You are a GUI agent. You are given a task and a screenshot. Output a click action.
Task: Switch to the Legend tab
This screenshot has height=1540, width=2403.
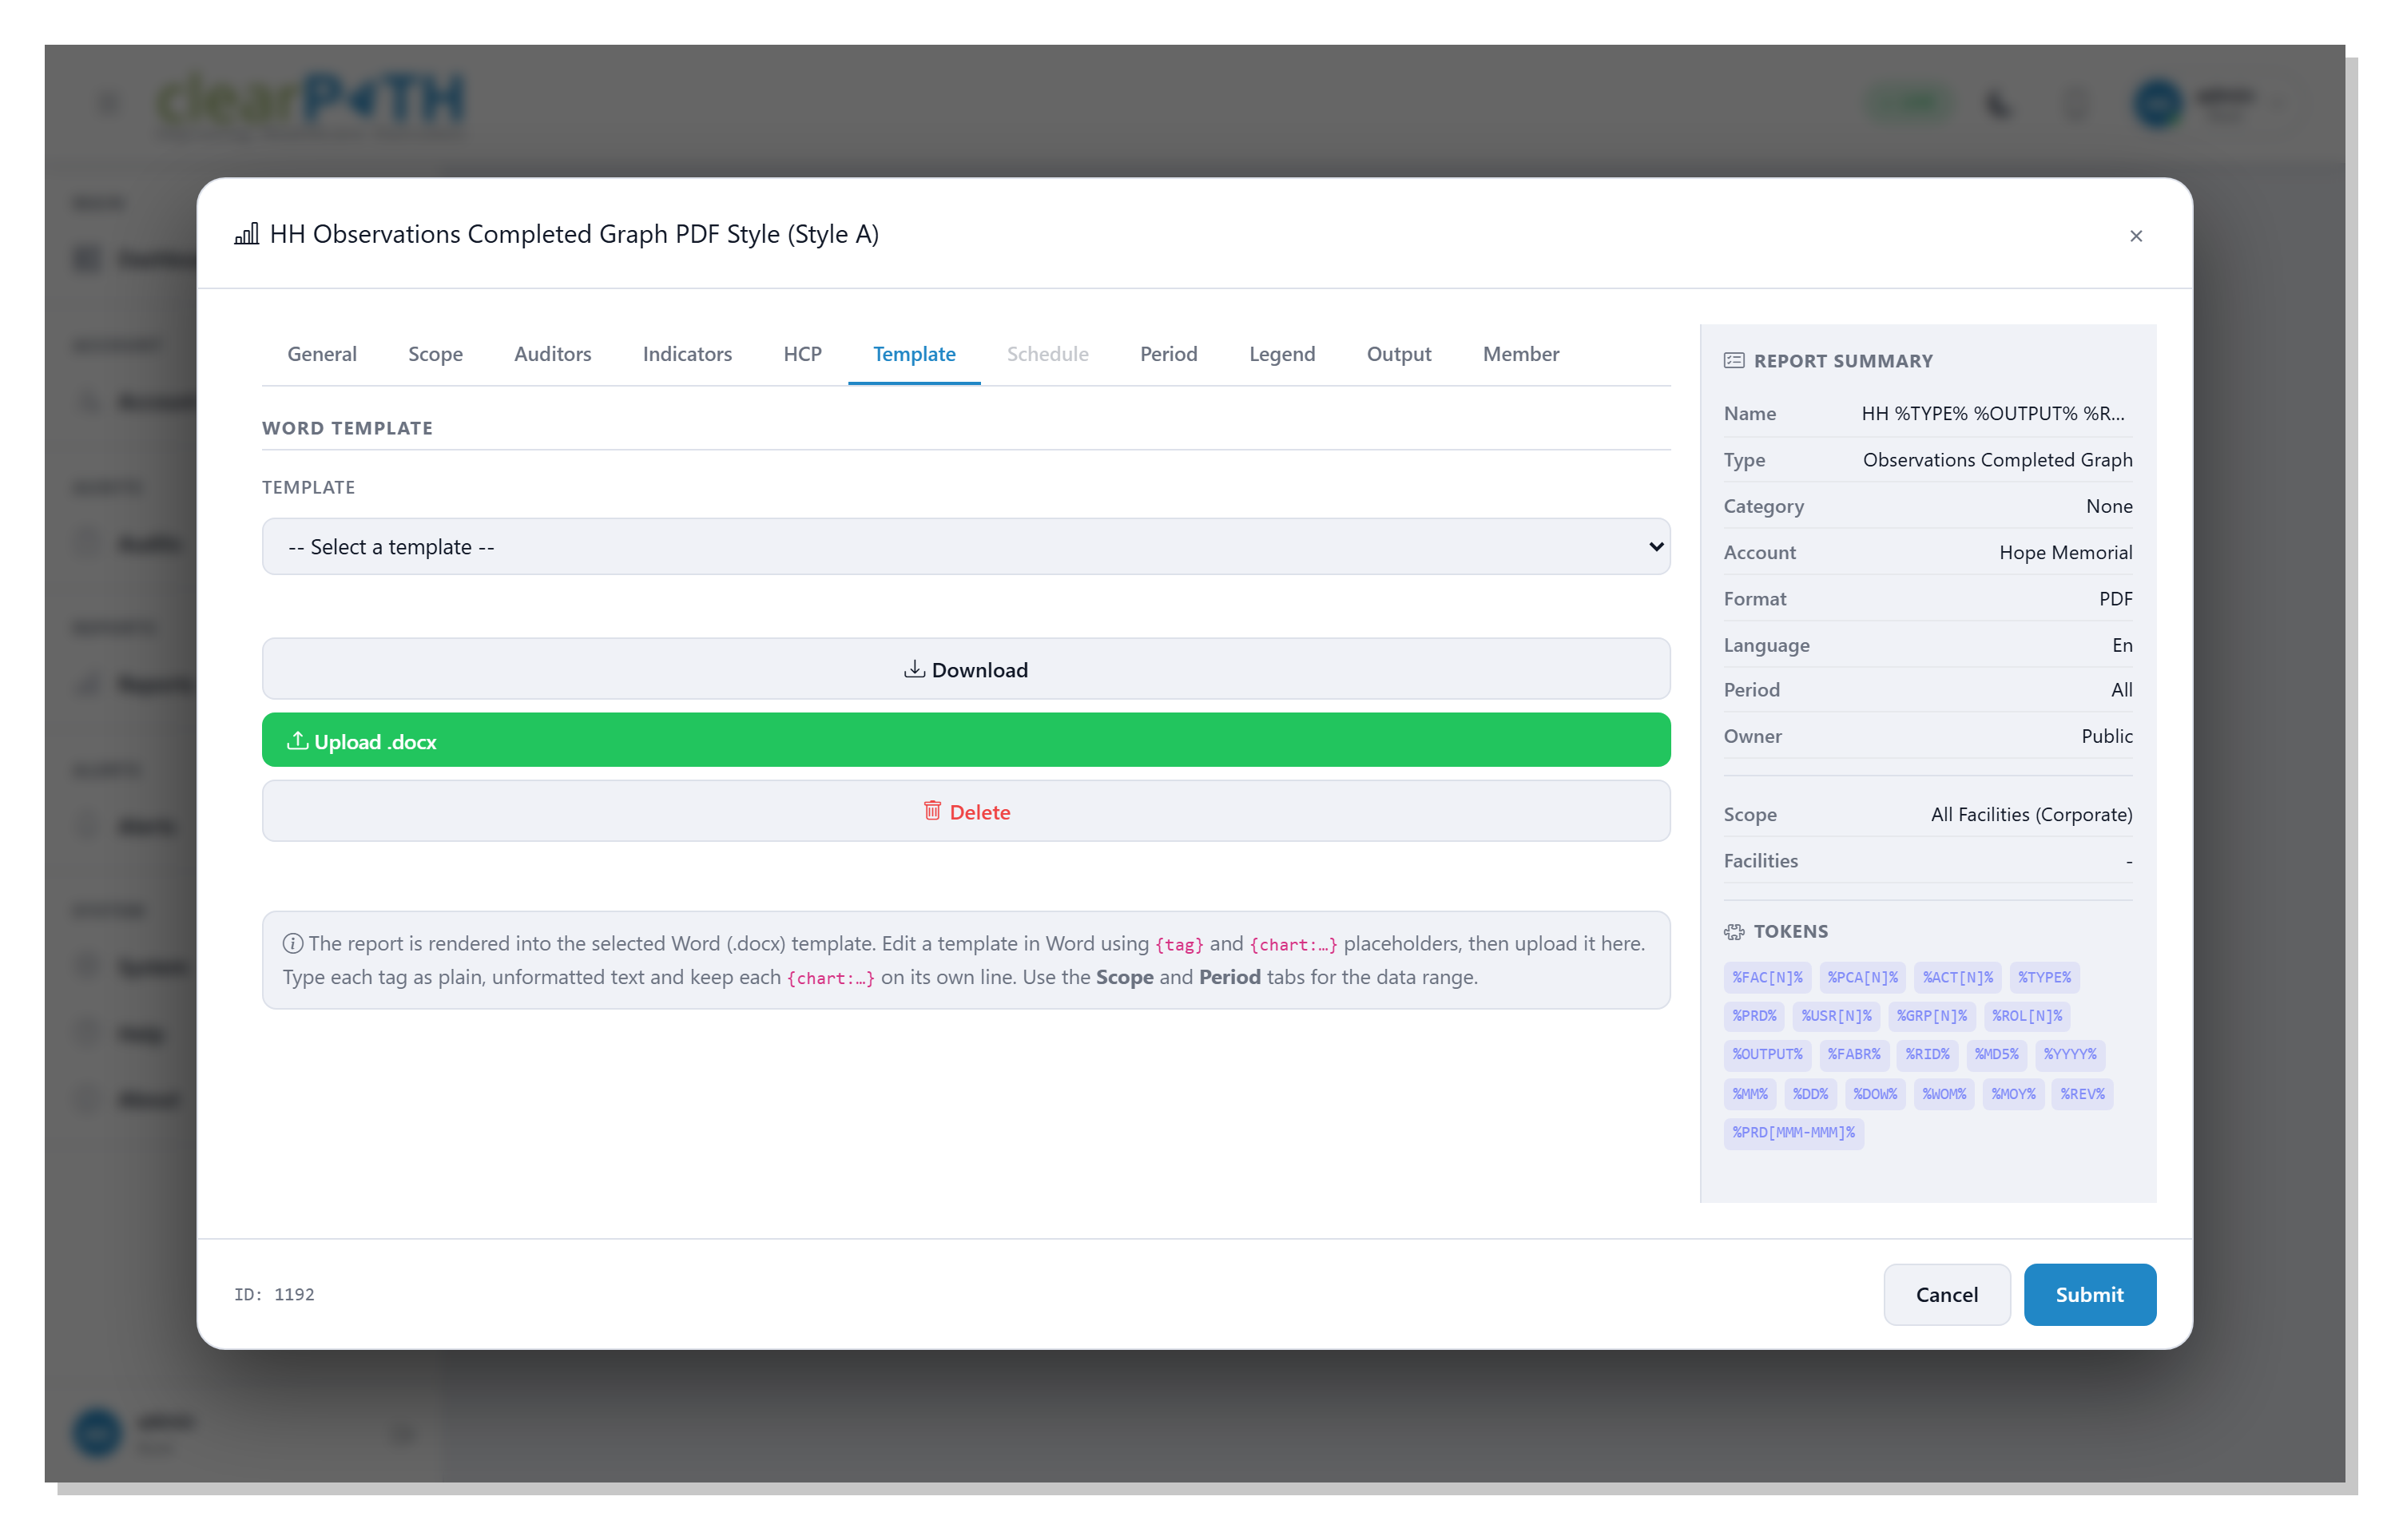[x=1281, y=354]
